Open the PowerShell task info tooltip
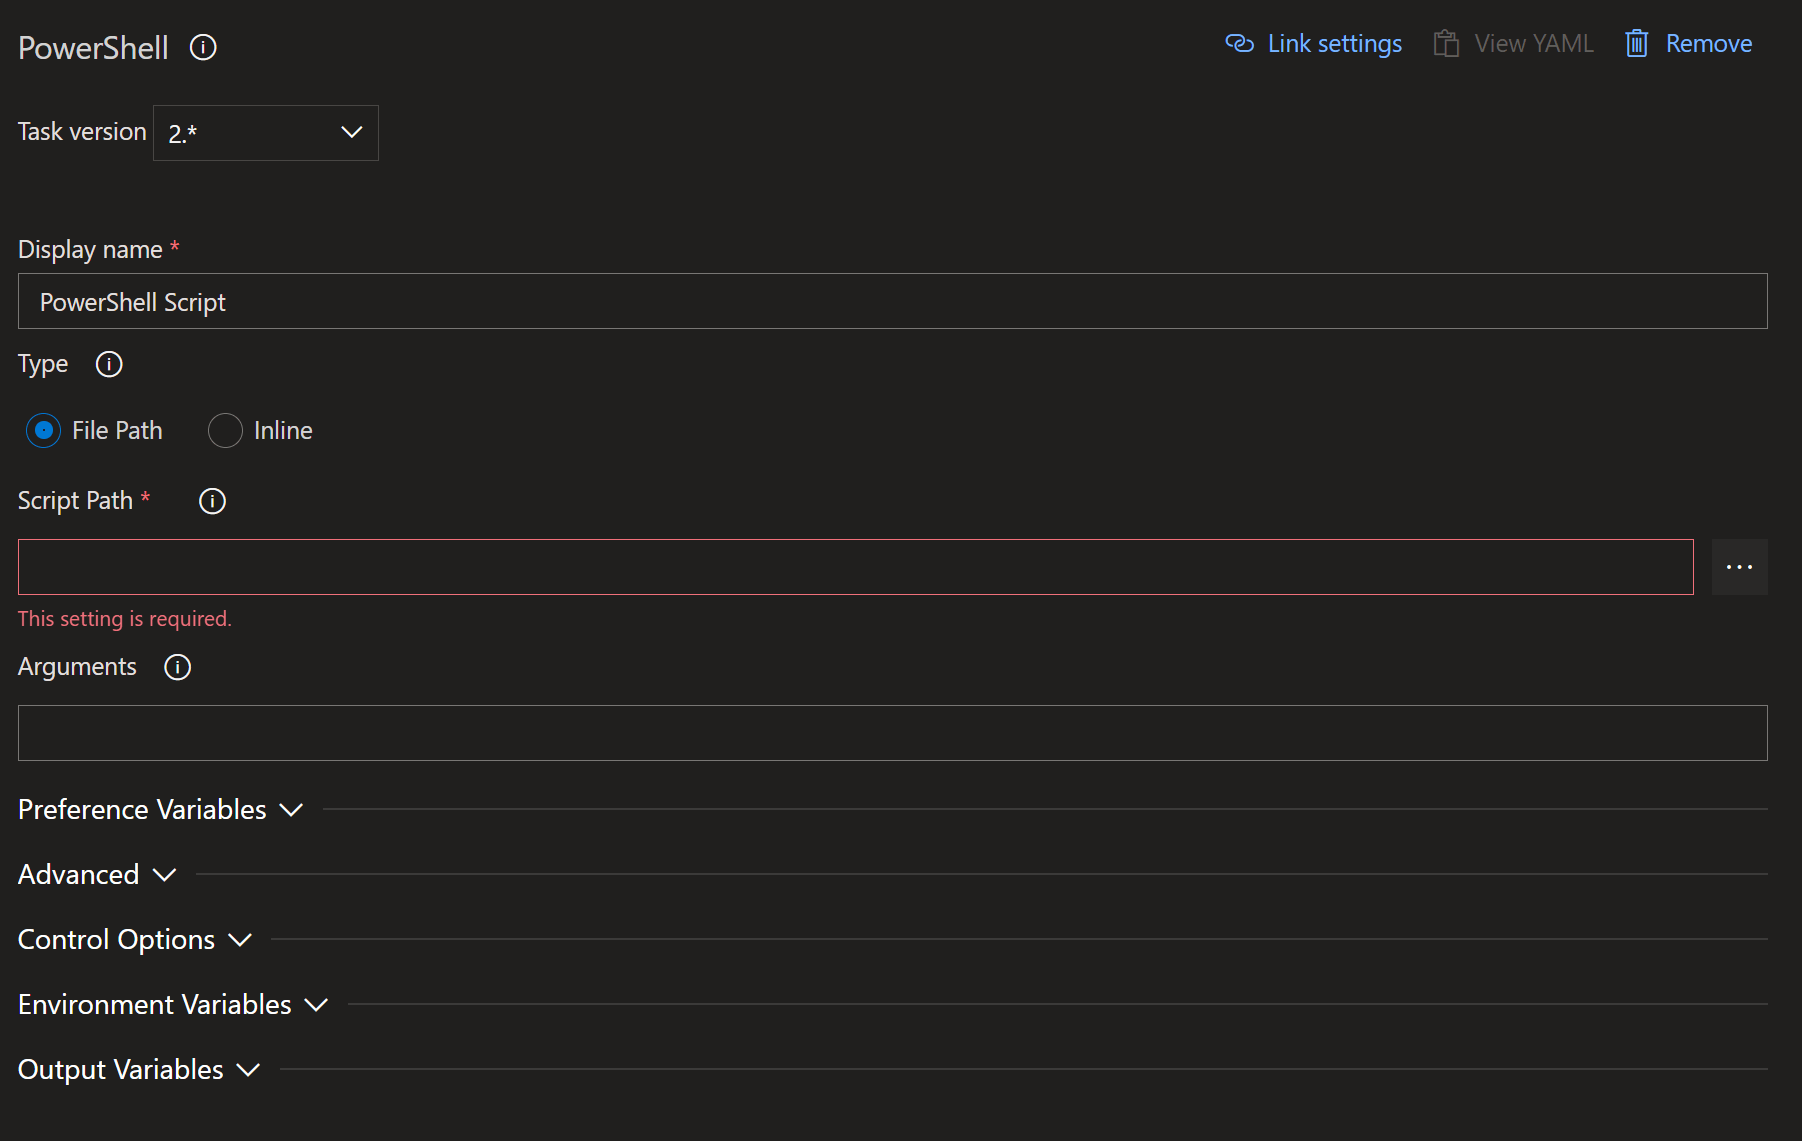 203,46
